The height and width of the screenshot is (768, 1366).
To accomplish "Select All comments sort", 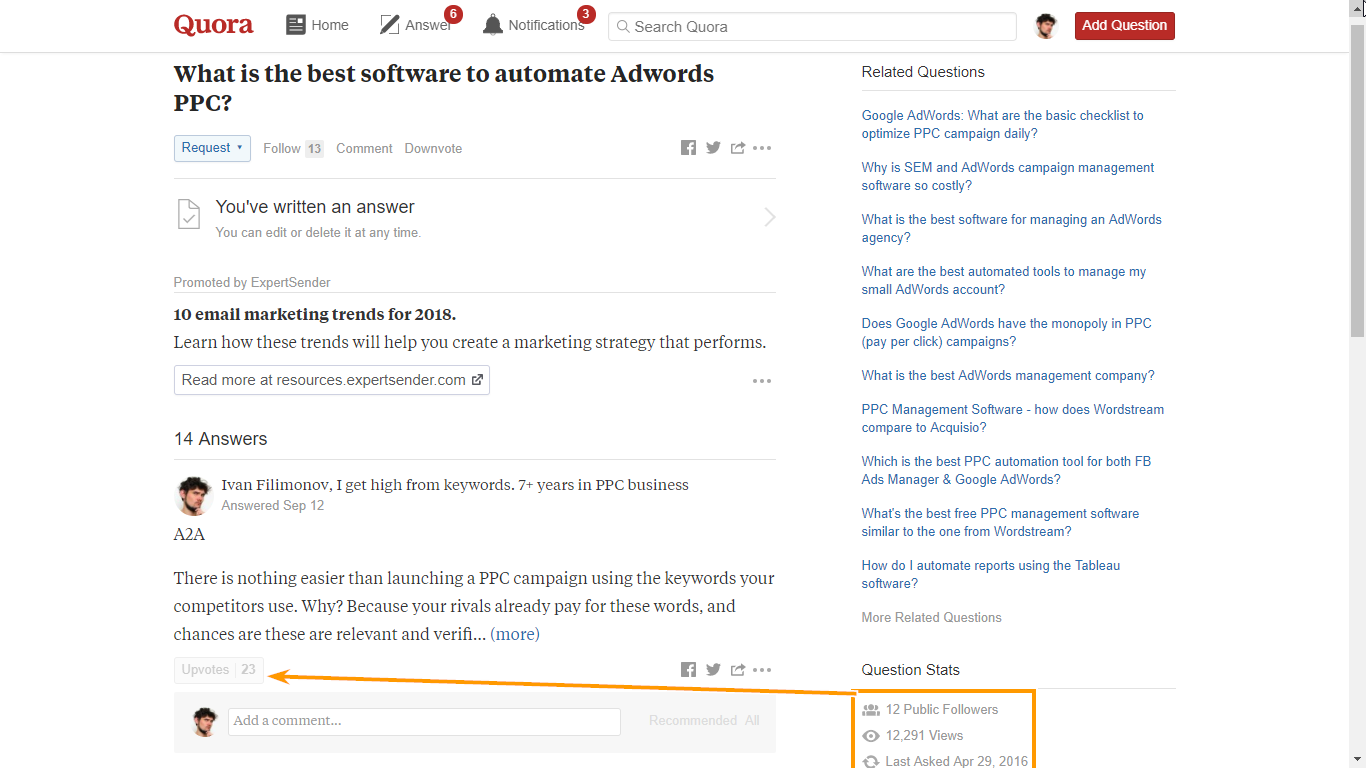I will click(x=752, y=720).
